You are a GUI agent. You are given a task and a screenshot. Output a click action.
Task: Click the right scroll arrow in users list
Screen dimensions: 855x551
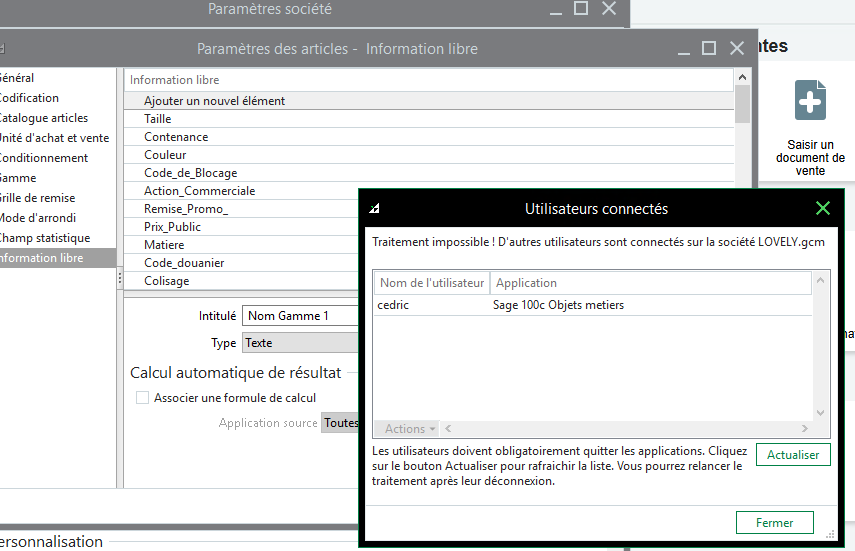804,429
